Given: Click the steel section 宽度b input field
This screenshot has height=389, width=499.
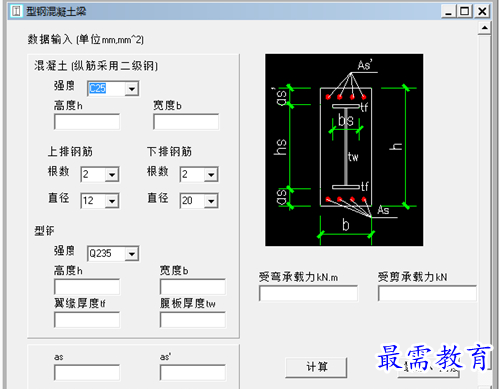Looking at the screenshot, I should pos(193,287).
